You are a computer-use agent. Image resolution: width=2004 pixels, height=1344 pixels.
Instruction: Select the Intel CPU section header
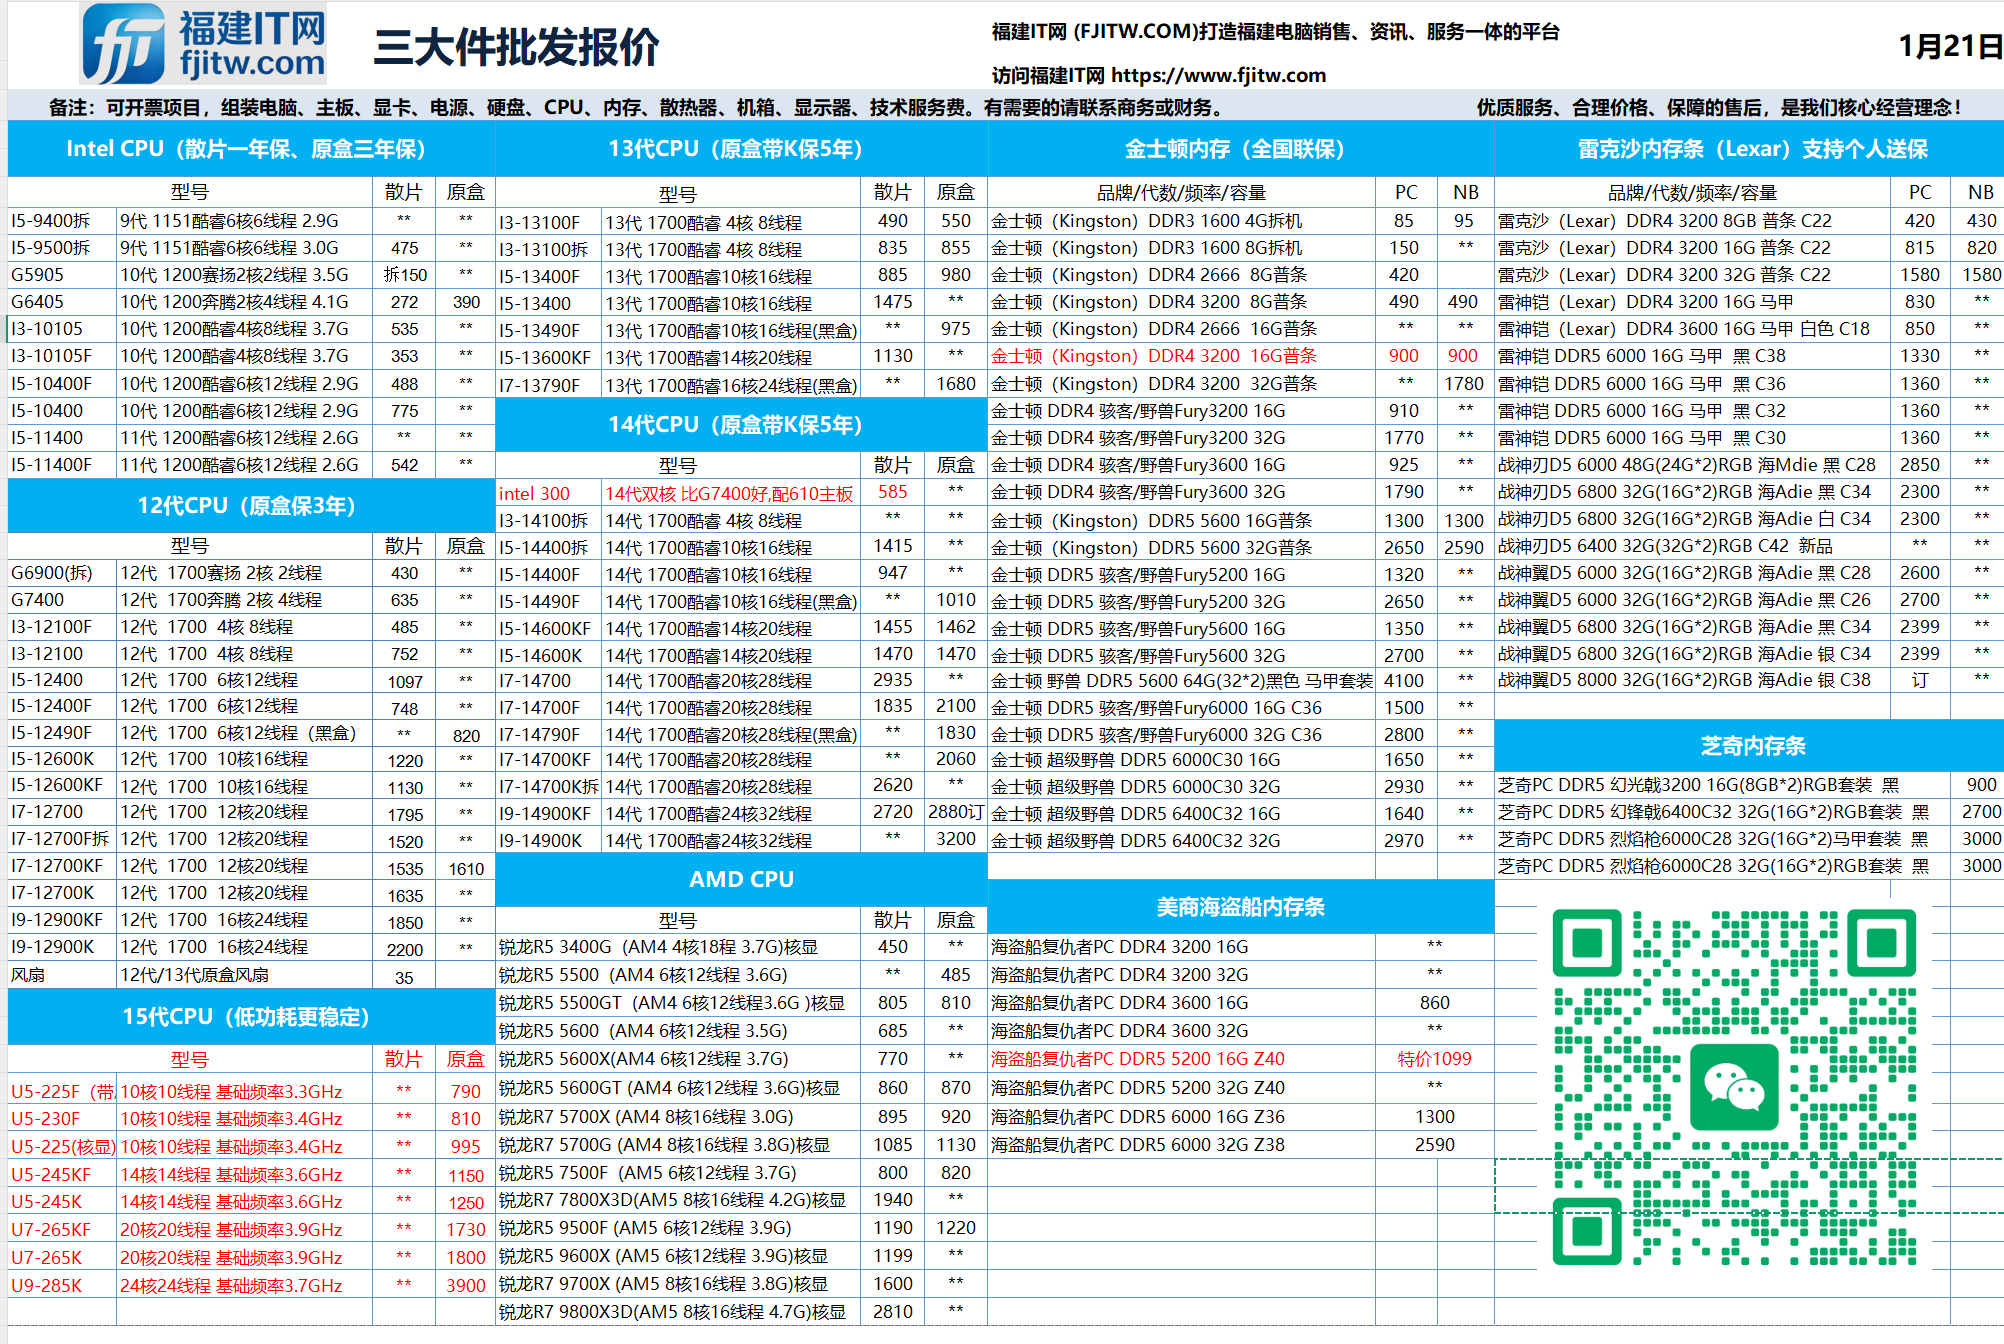point(246,149)
